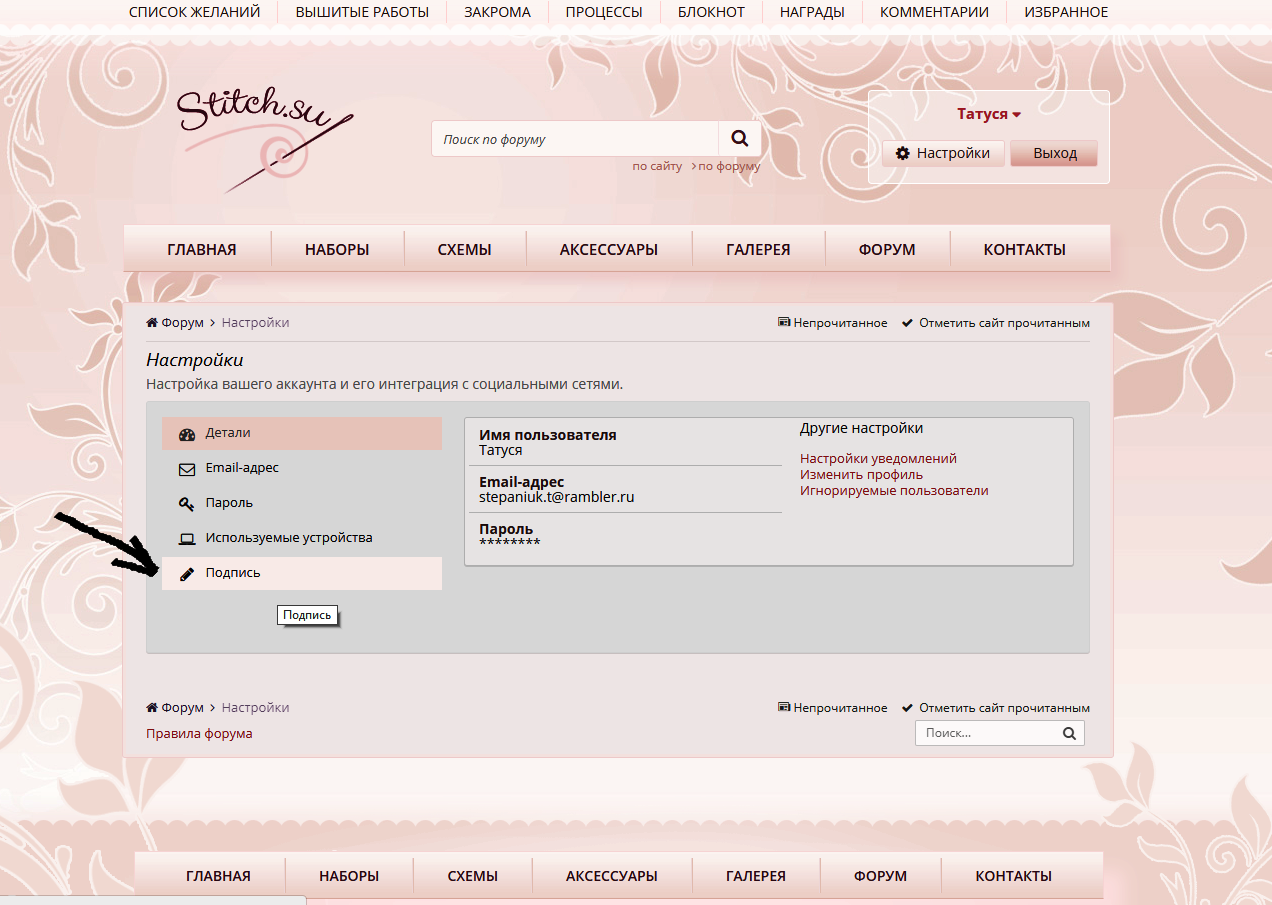Click the Выход button
This screenshot has width=1272, height=905.
(x=1054, y=153)
